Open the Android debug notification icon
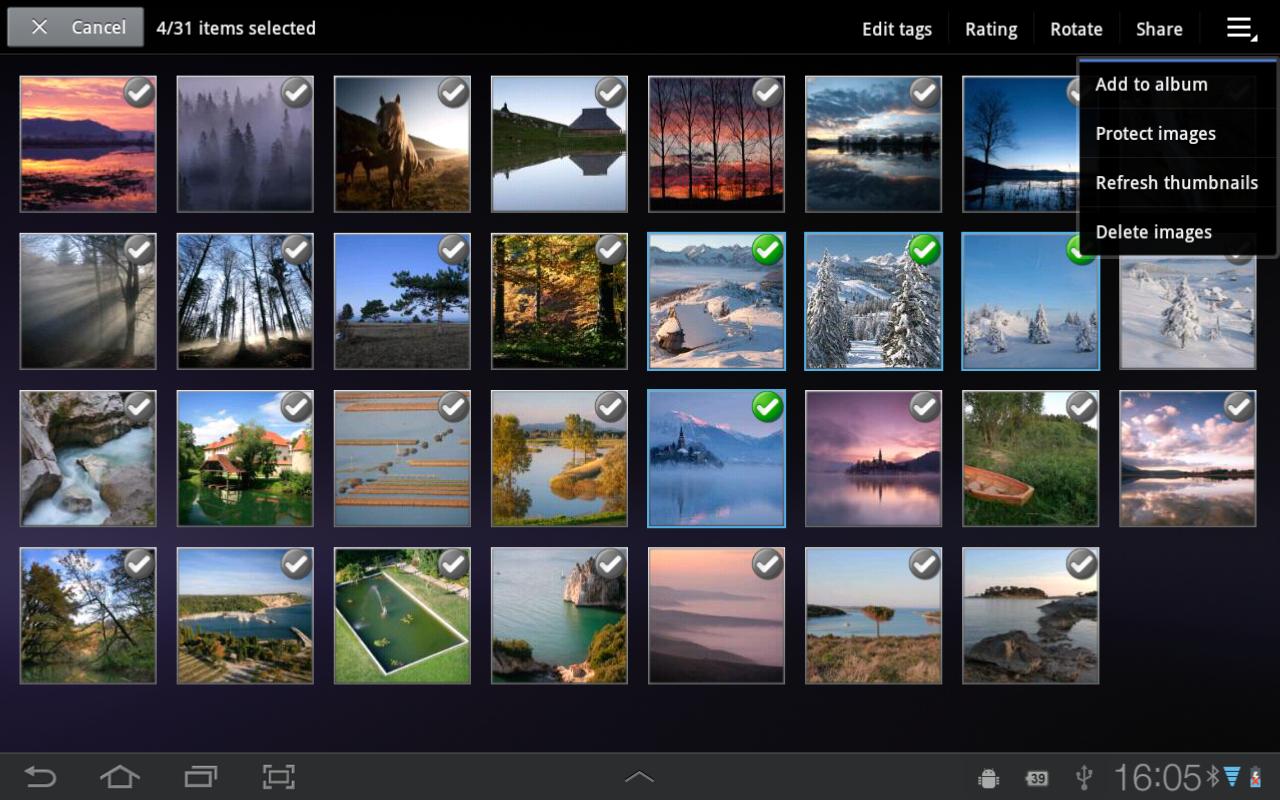 coord(989,778)
